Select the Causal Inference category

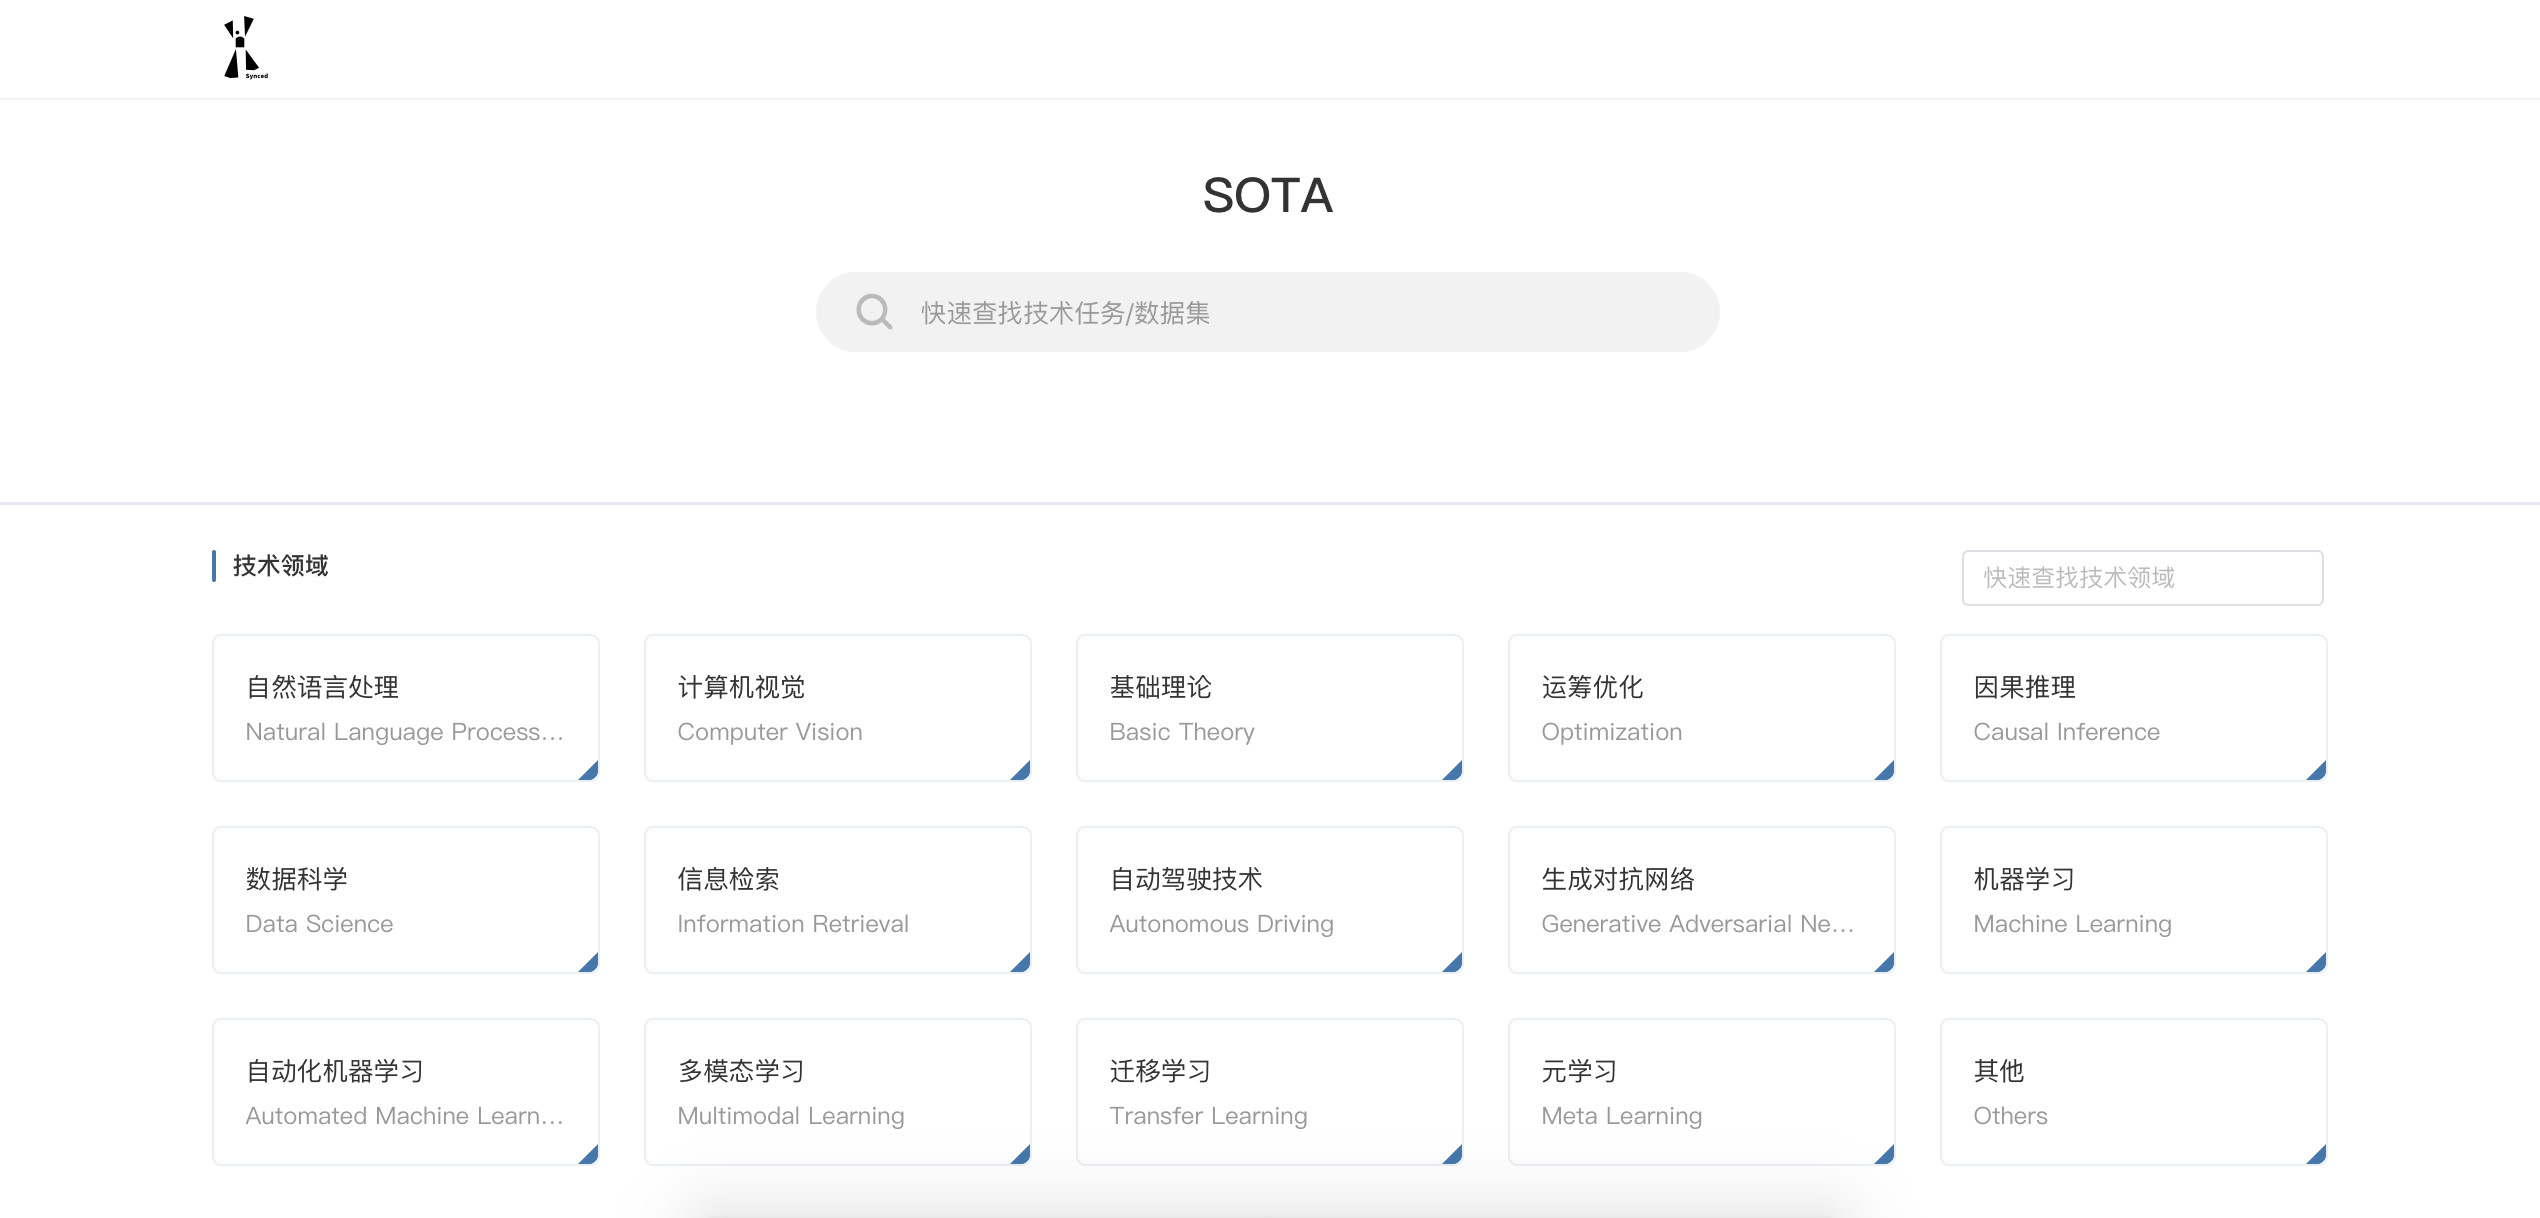point(2133,707)
